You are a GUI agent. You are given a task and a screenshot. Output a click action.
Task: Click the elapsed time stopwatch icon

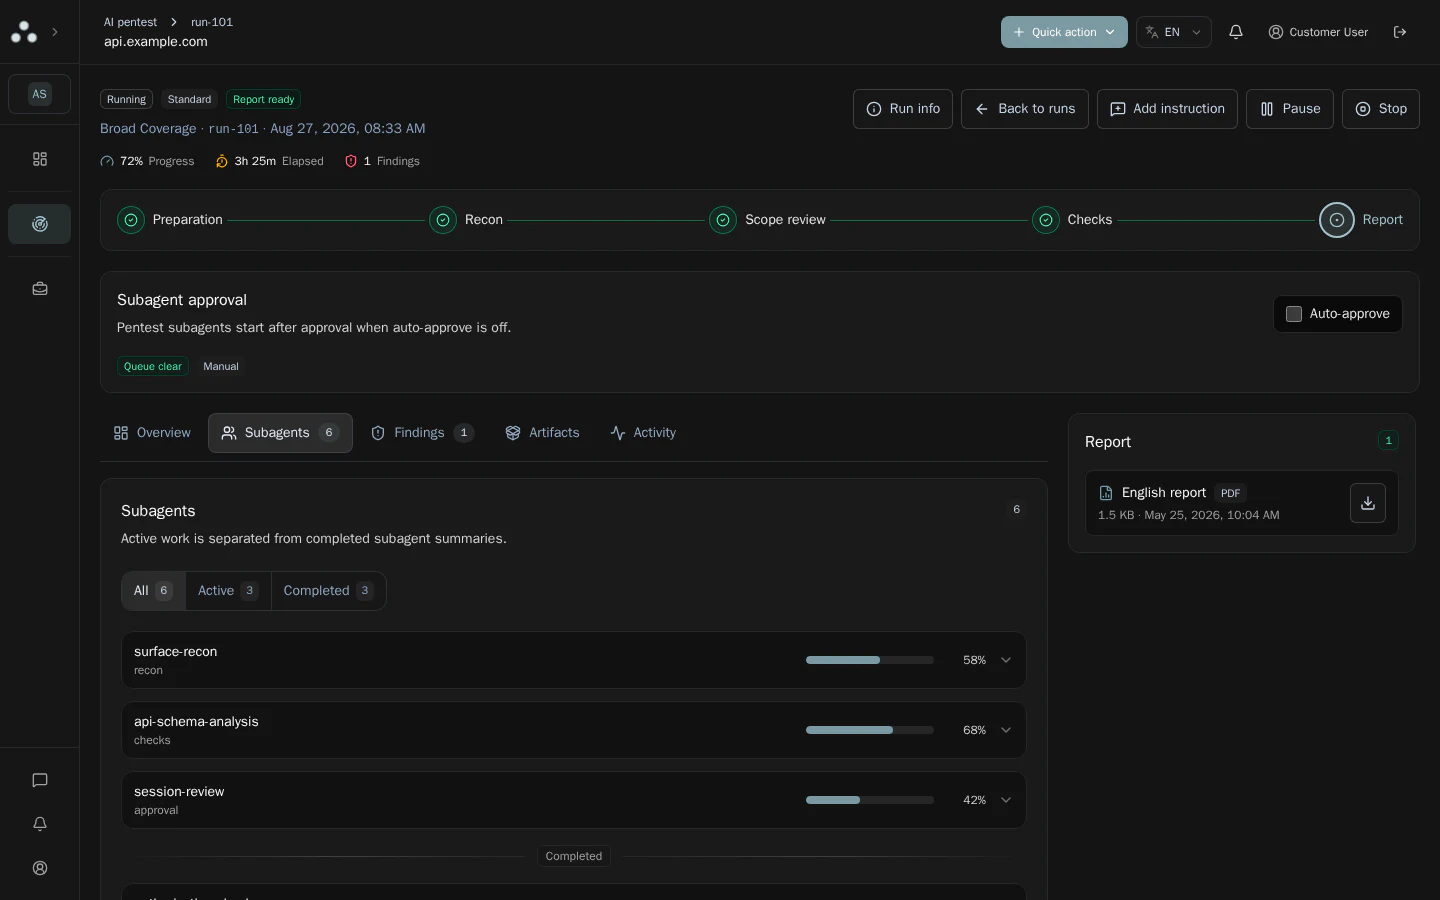(x=222, y=161)
